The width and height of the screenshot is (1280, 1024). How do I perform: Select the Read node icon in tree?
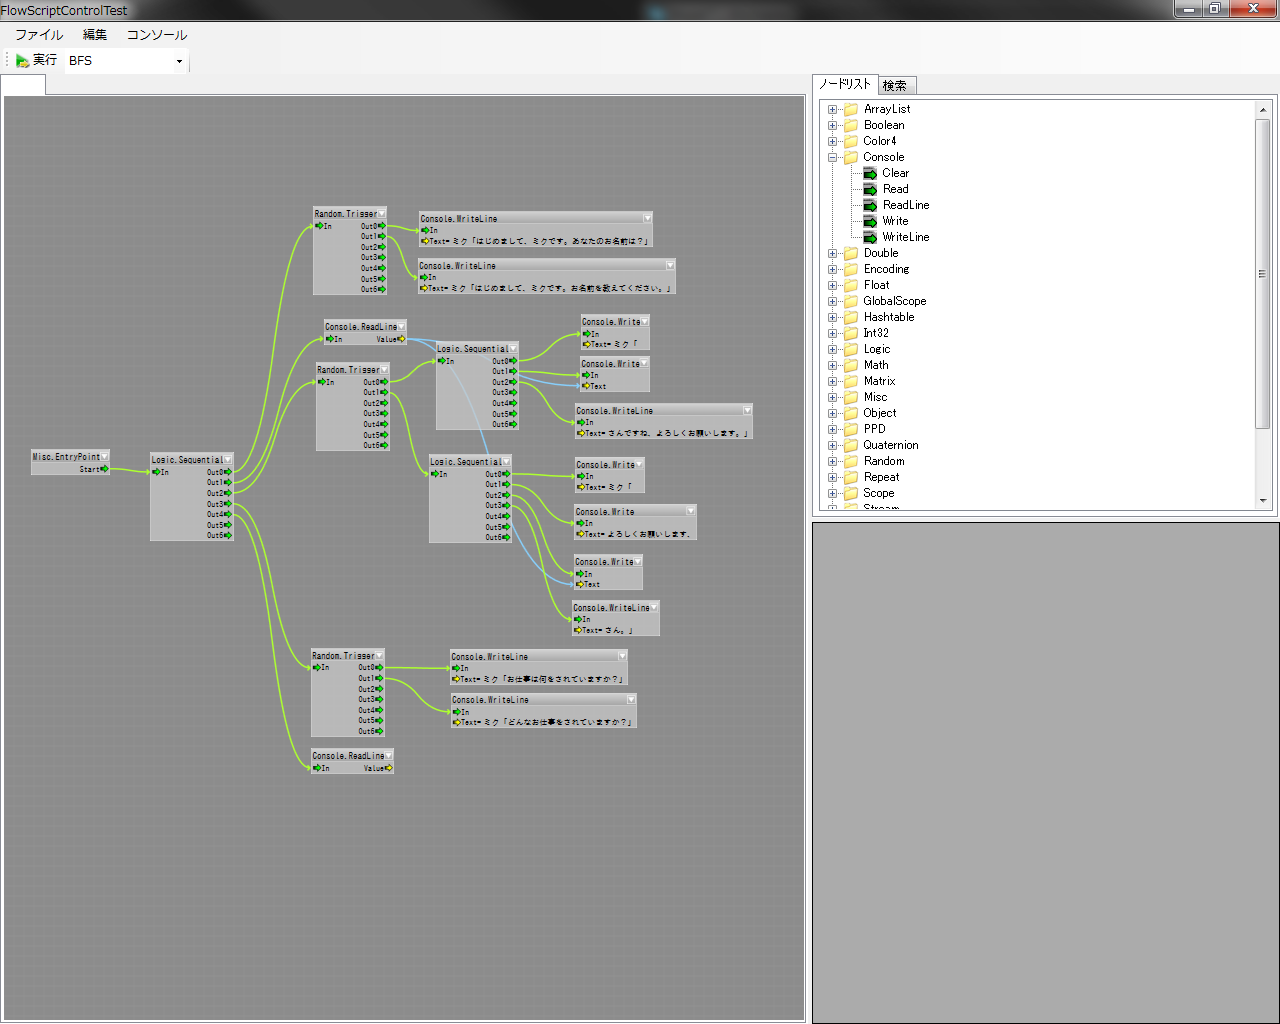[x=870, y=189]
